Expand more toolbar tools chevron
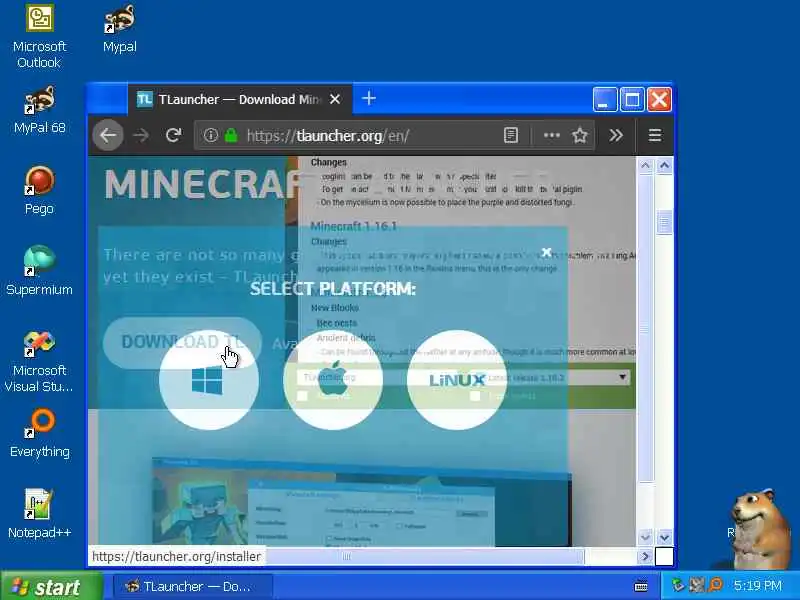800x600 pixels. [x=616, y=135]
